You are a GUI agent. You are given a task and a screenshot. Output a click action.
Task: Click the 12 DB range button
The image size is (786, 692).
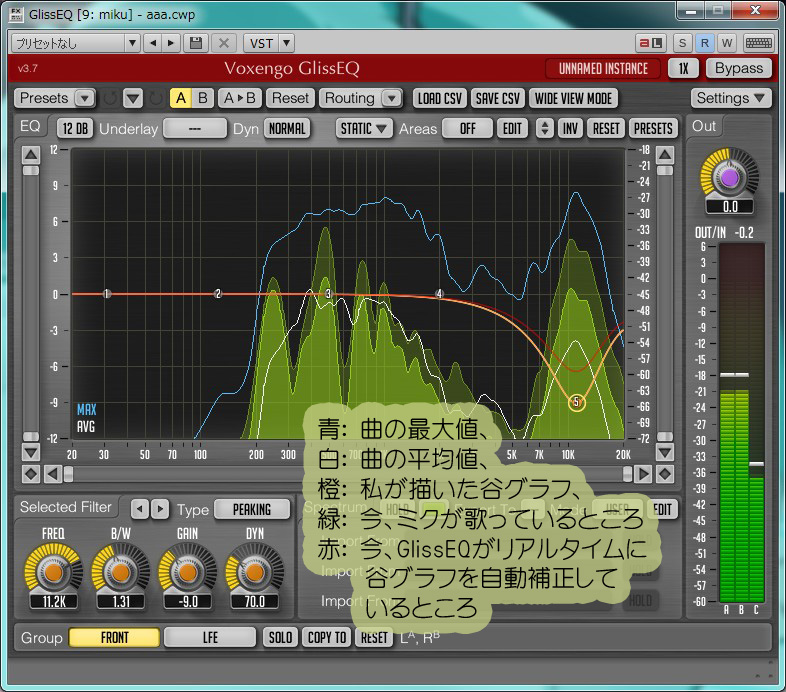coord(75,128)
